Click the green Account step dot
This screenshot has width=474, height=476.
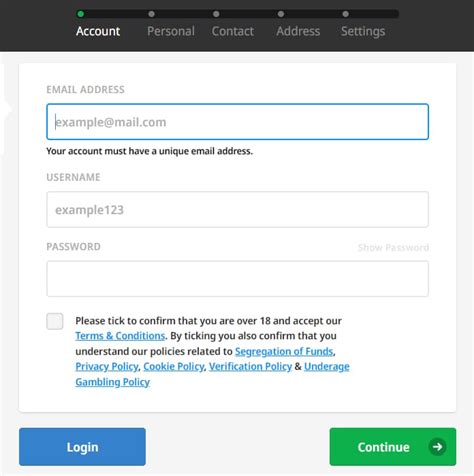click(x=80, y=14)
